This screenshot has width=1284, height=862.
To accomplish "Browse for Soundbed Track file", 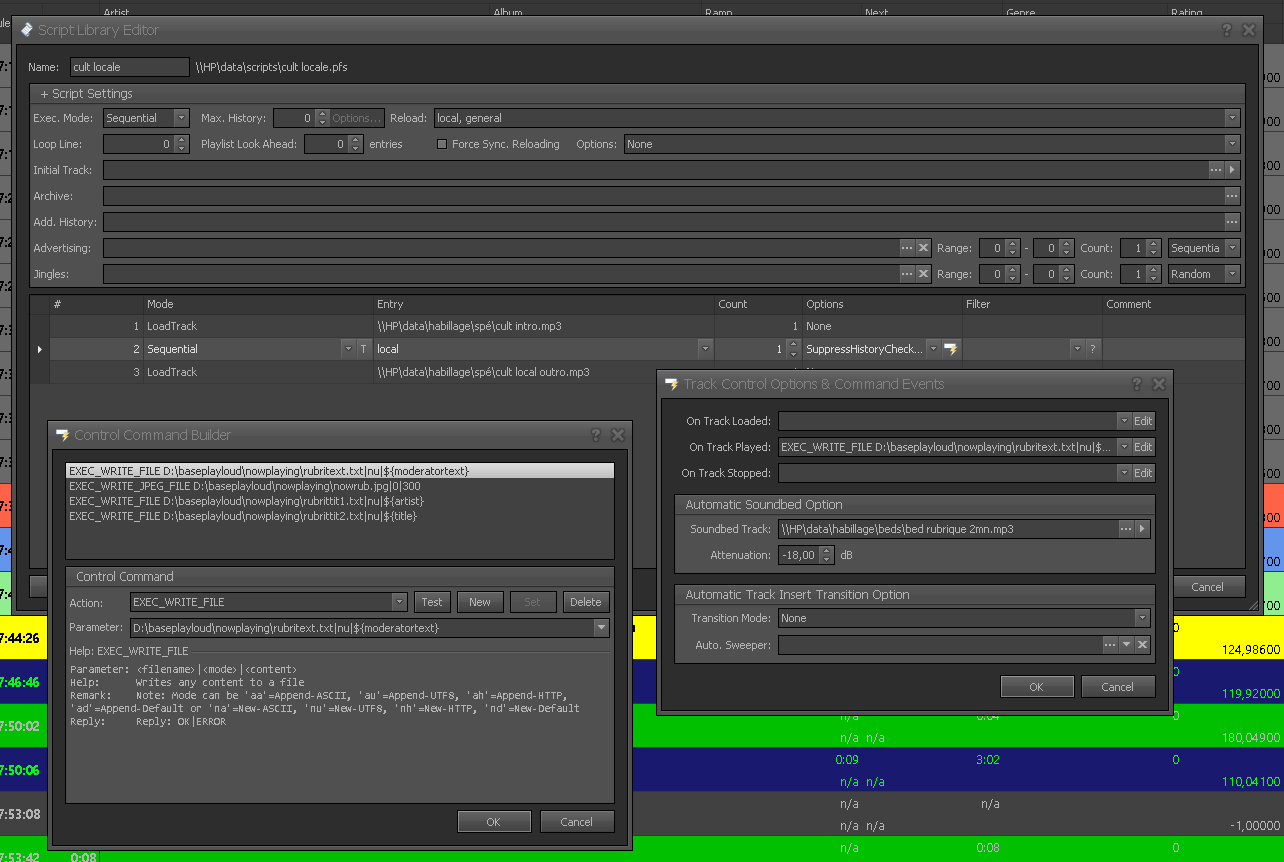I will tap(1125, 529).
